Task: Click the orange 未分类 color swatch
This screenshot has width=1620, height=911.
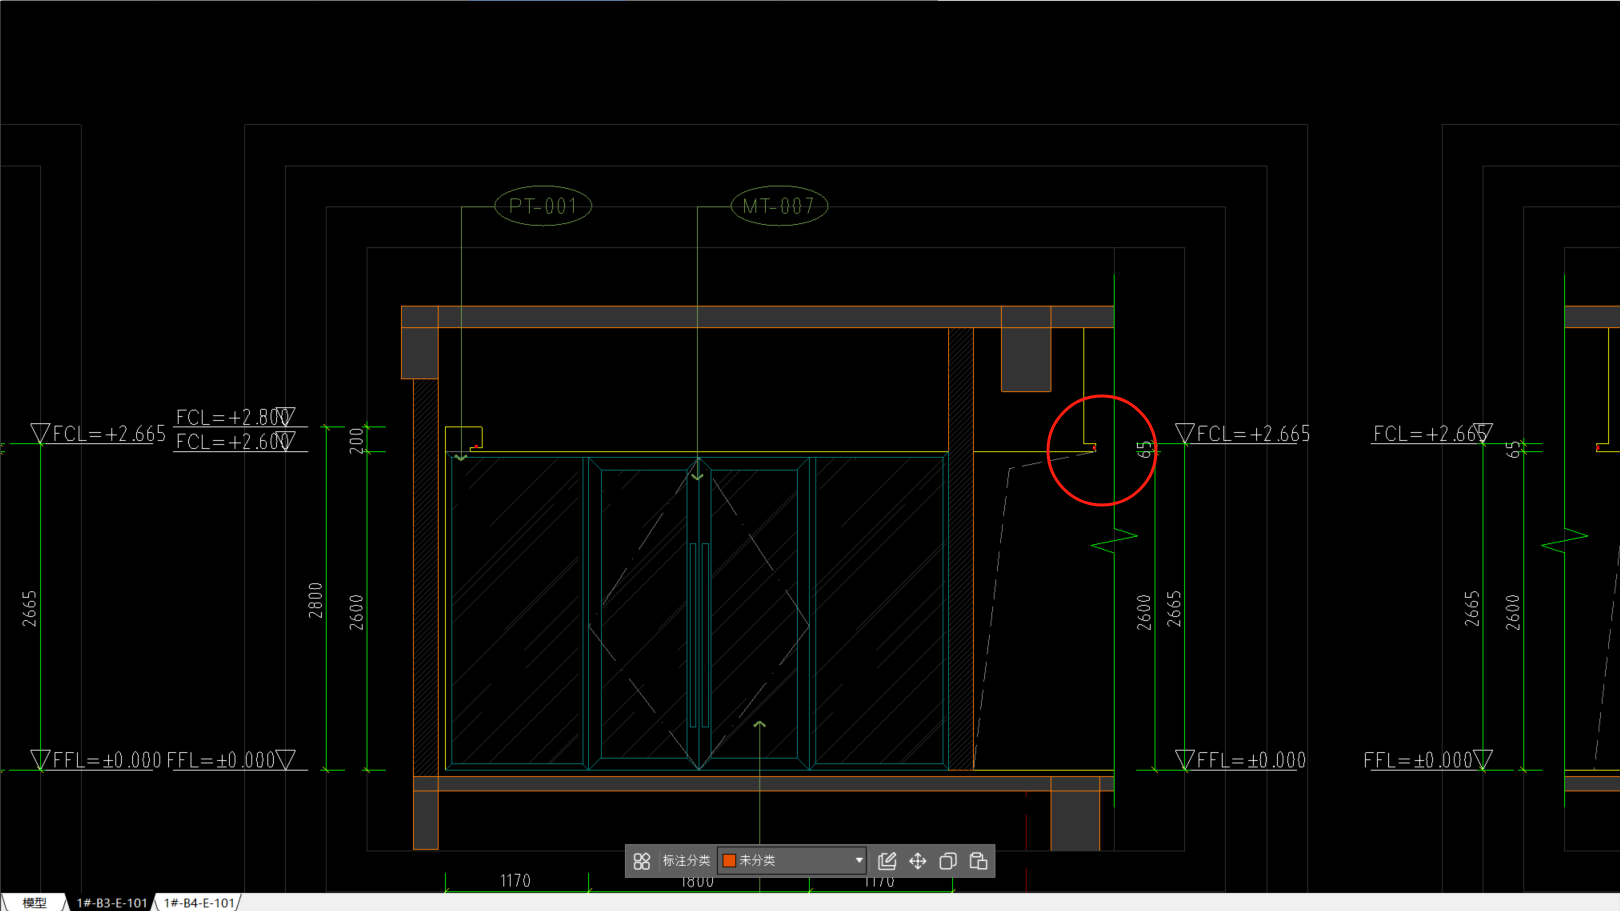Action: click(729, 861)
